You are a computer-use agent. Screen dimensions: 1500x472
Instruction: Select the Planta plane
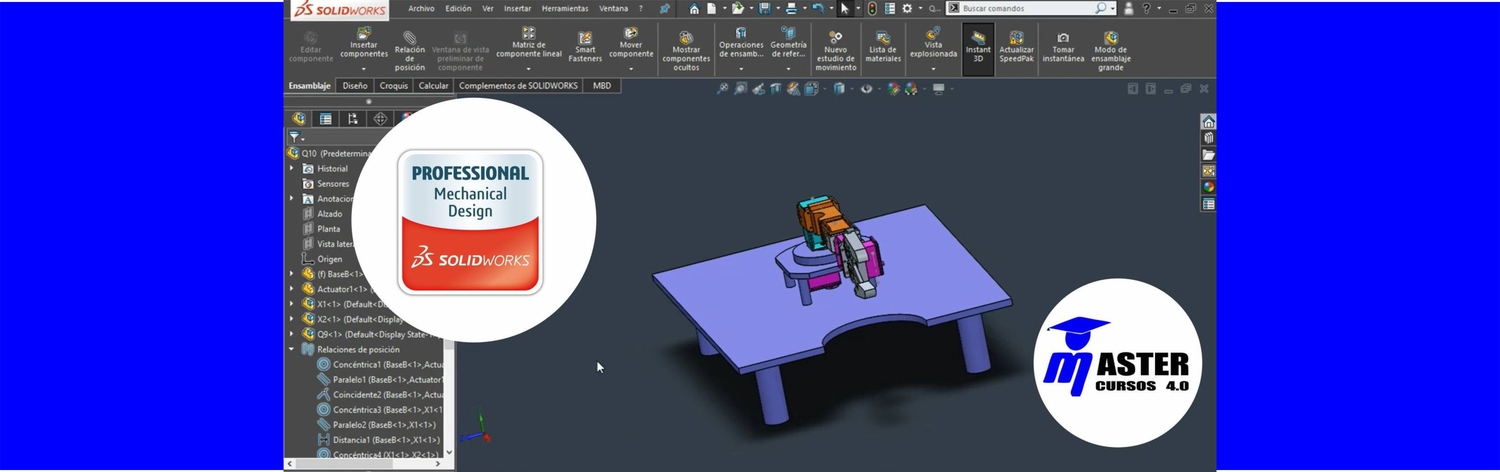pos(321,228)
